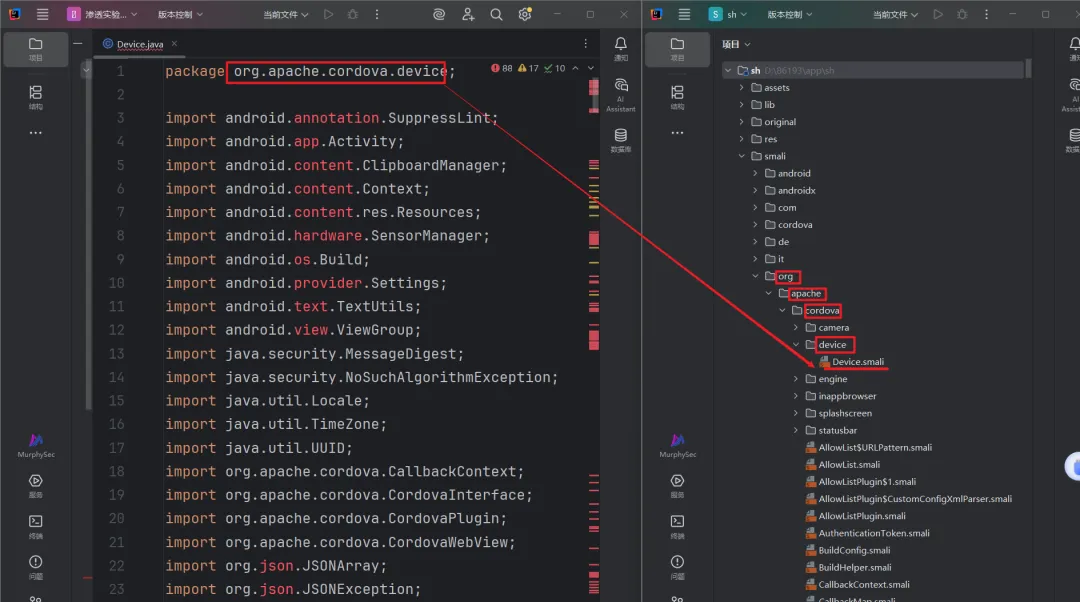The width and height of the screenshot is (1080, 602).
Task: Select the splashscreen folder
Action: pos(839,413)
